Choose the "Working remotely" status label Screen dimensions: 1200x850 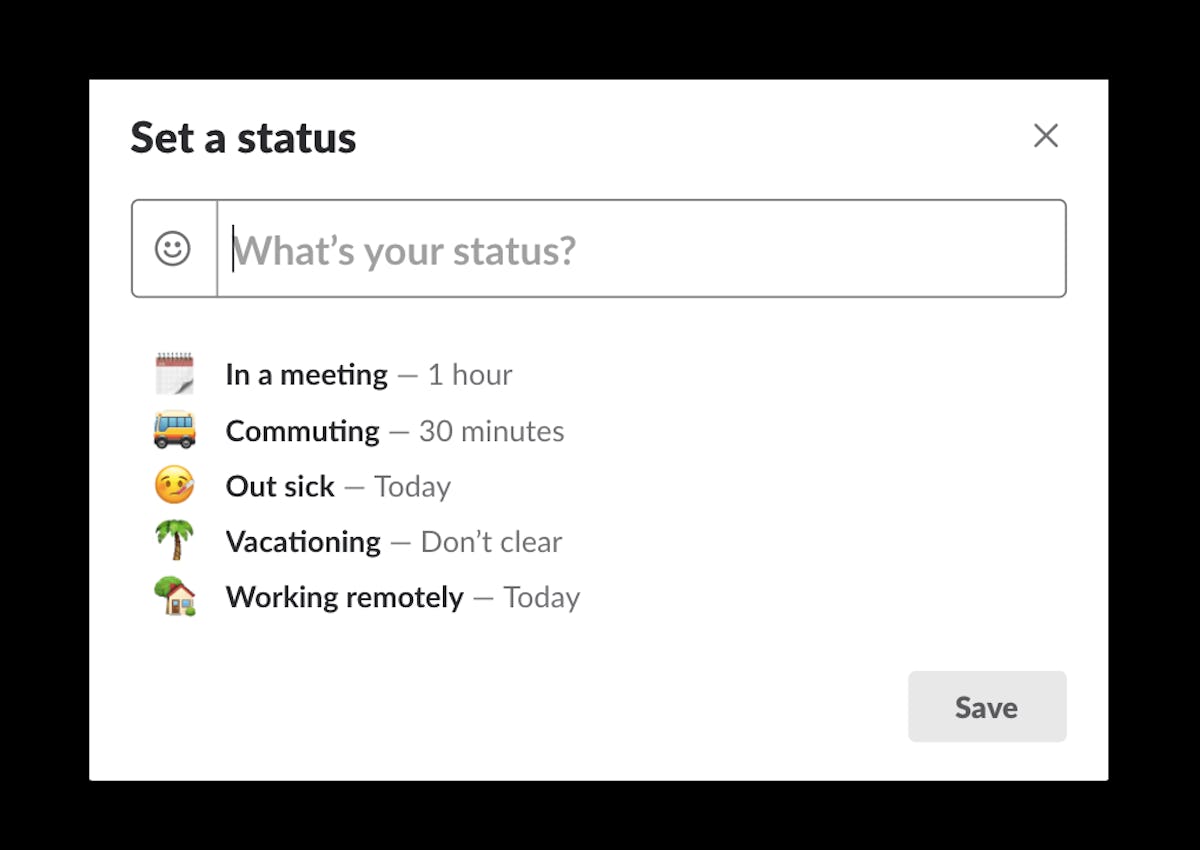[344, 598]
